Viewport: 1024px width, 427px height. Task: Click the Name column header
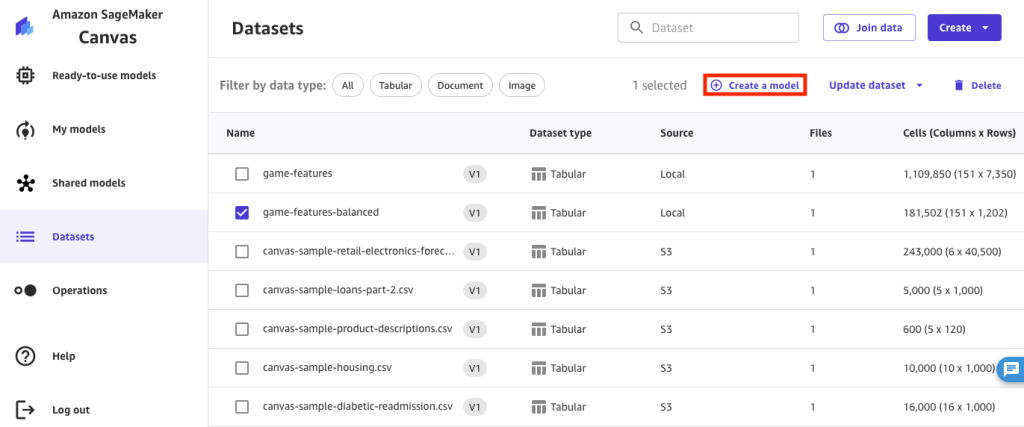(x=240, y=133)
